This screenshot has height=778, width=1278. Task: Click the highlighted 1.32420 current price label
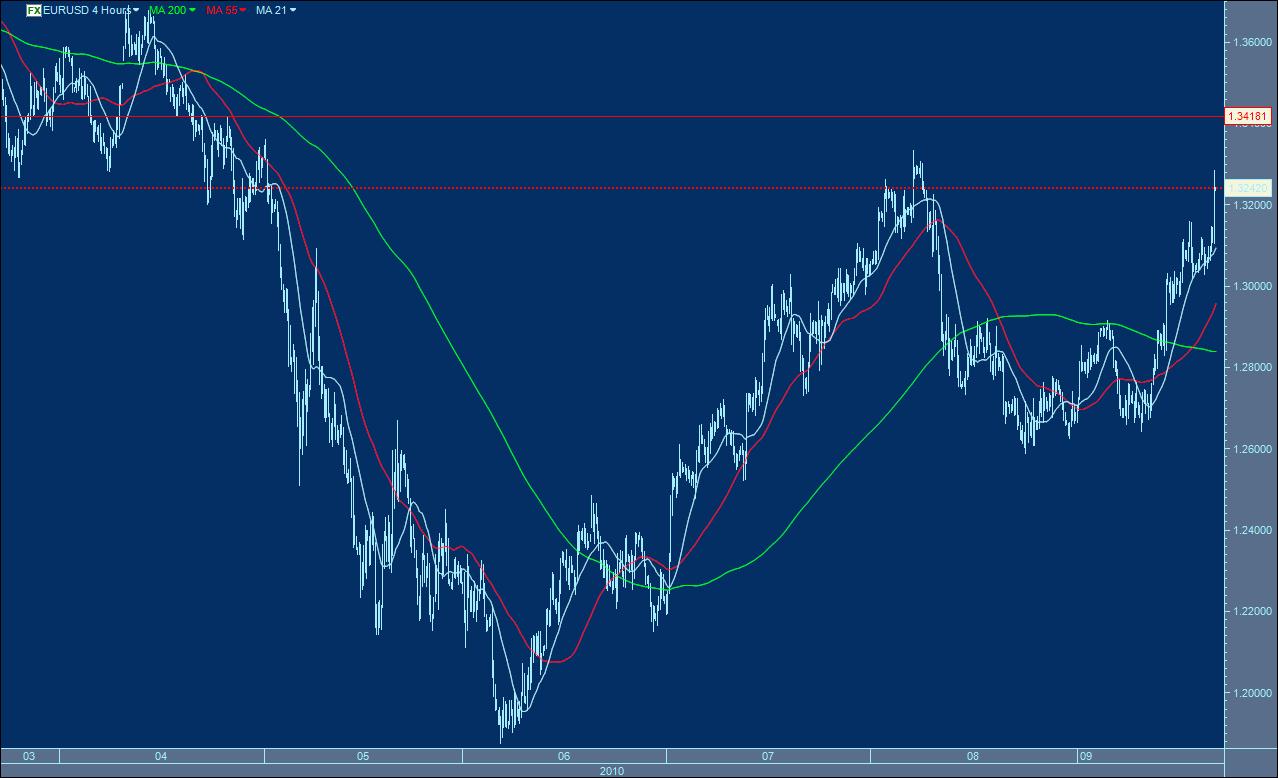tap(1249, 187)
